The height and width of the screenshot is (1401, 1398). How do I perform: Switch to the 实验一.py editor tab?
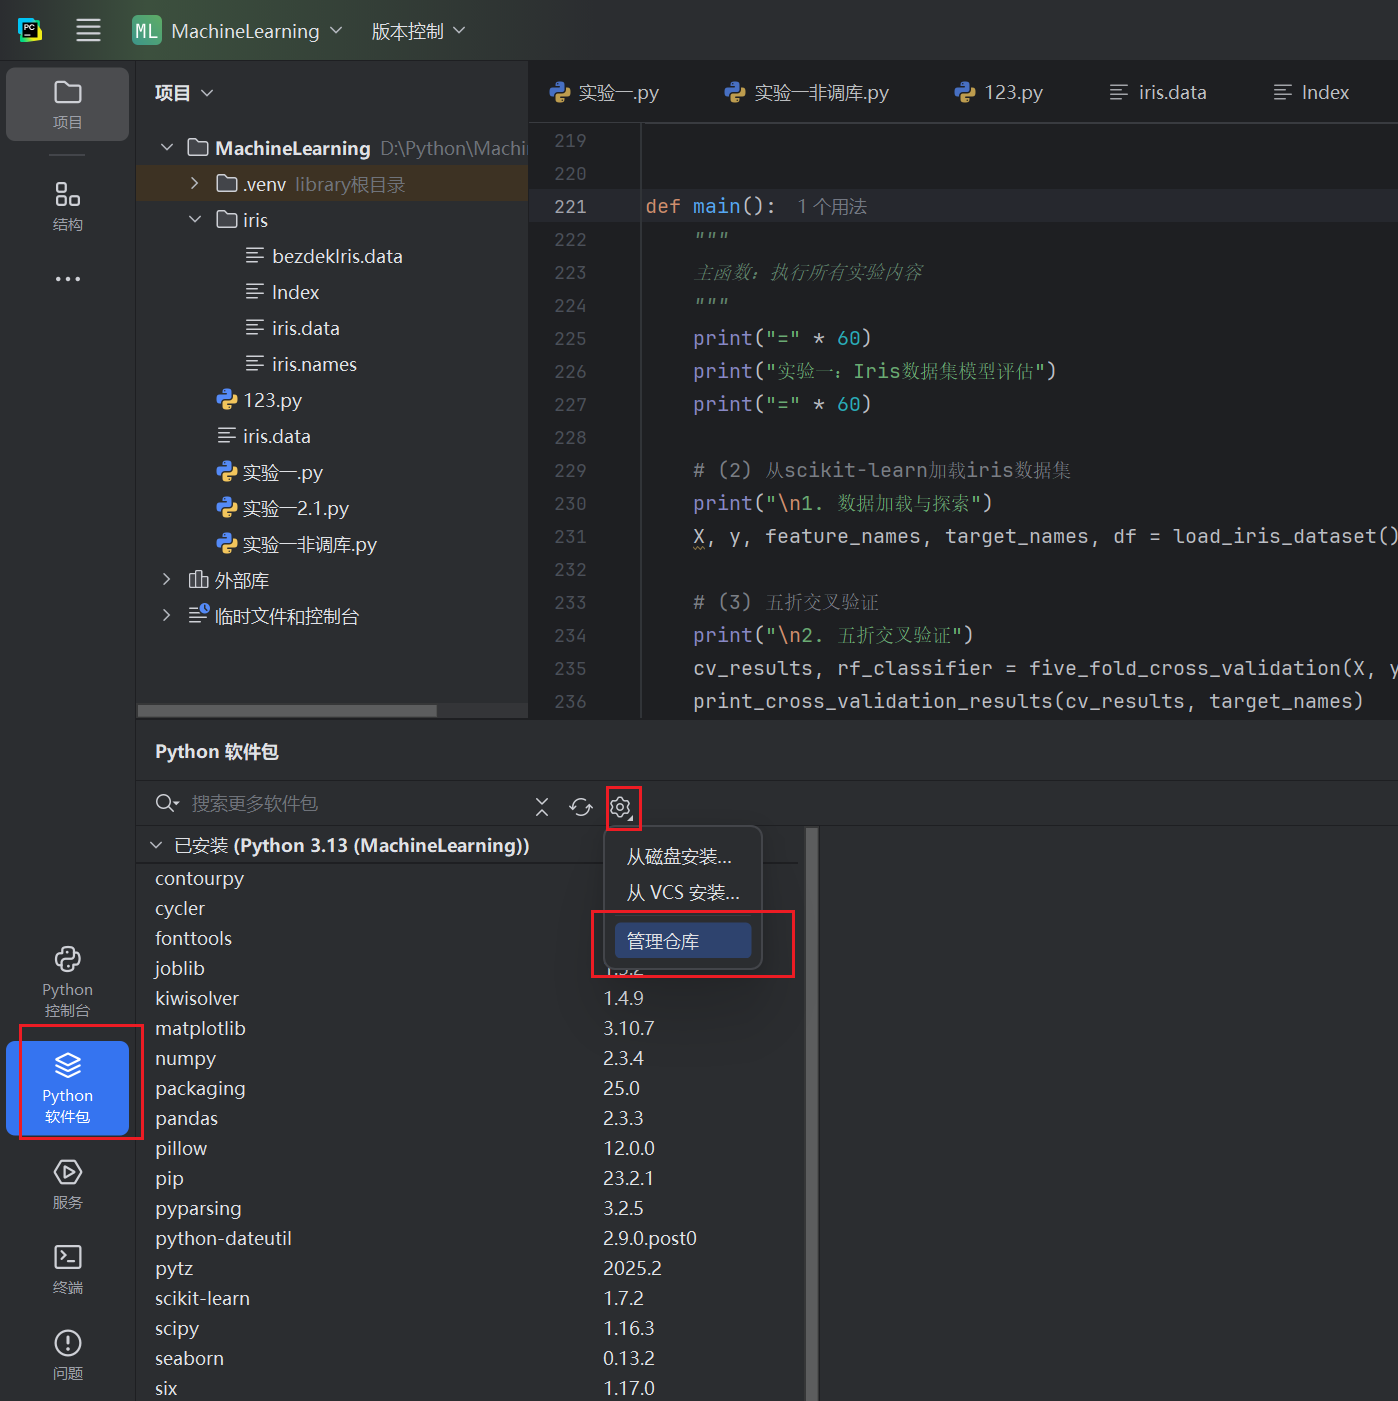(x=604, y=93)
